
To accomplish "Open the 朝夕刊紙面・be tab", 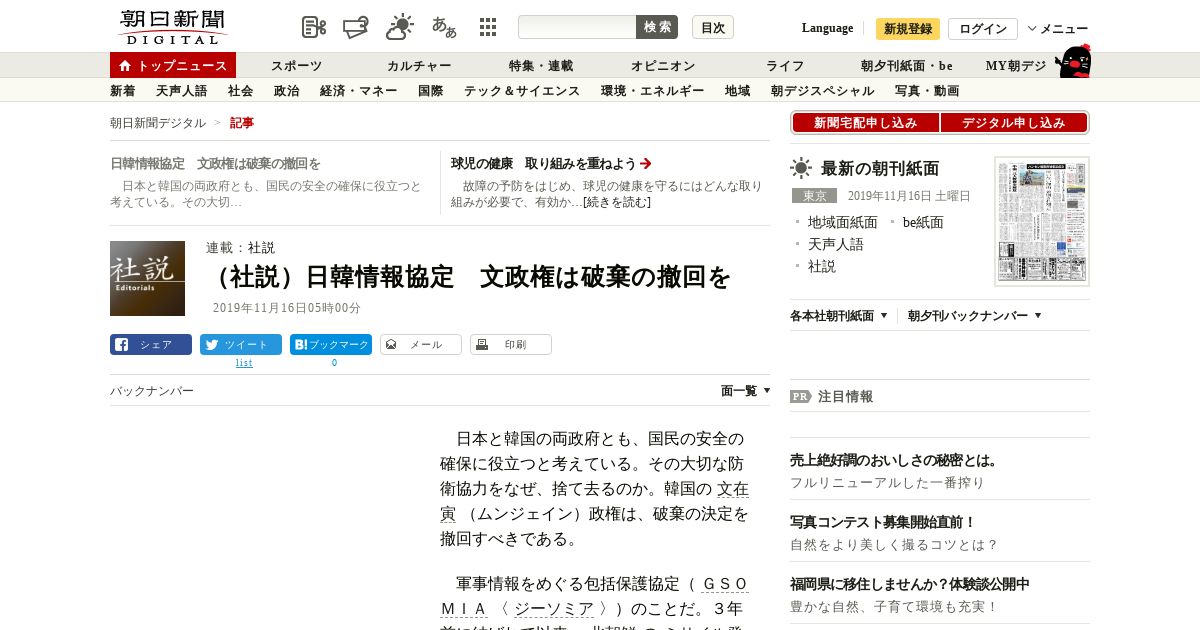I will pyautogui.click(x=907, y=65).
